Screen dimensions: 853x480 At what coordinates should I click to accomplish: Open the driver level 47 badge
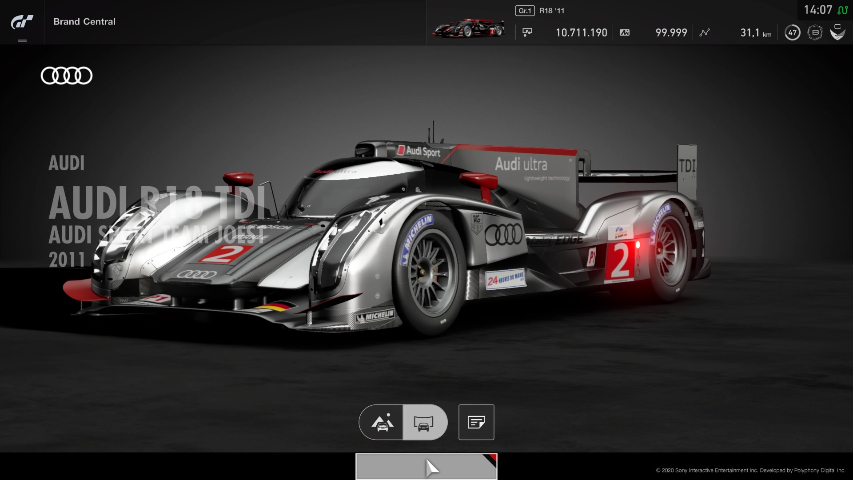pyautogui.click(x=792, y=33)
